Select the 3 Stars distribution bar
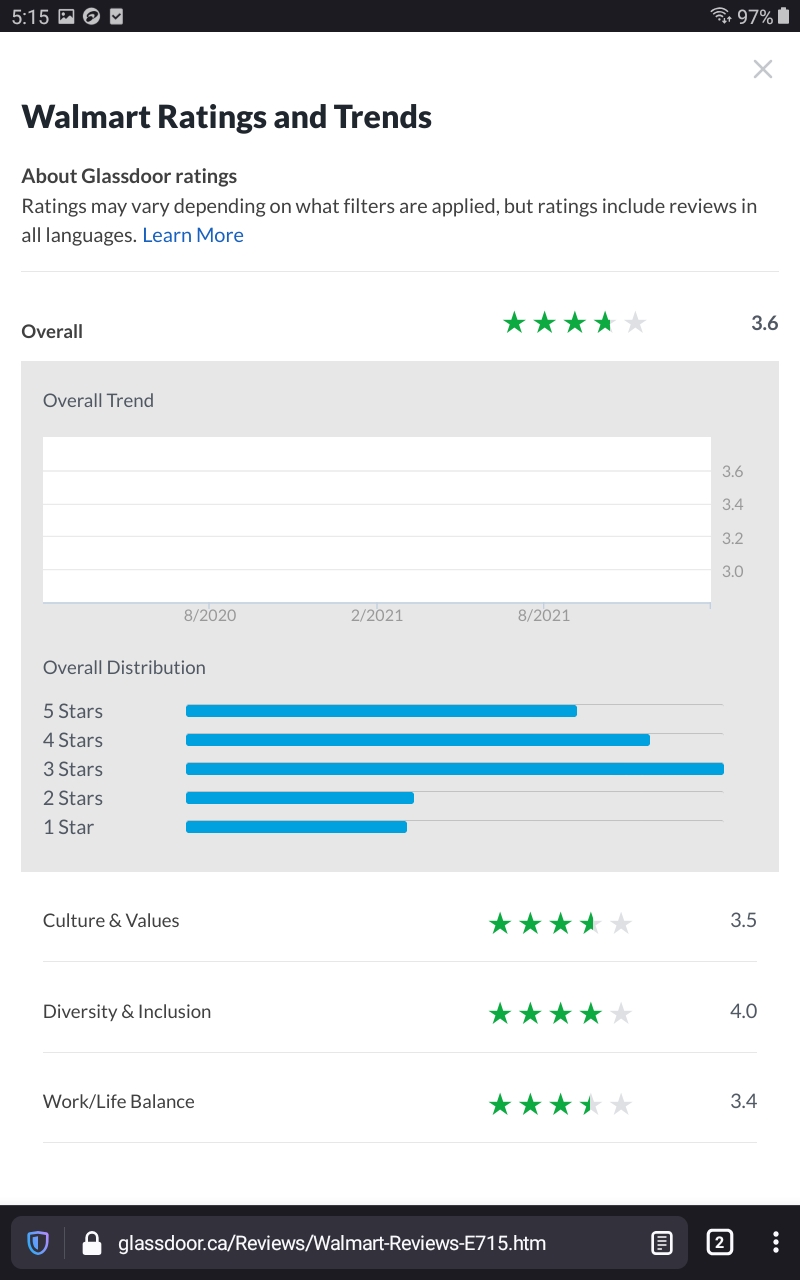Screen dimensions: 800x1280 (x=455, y=769)
